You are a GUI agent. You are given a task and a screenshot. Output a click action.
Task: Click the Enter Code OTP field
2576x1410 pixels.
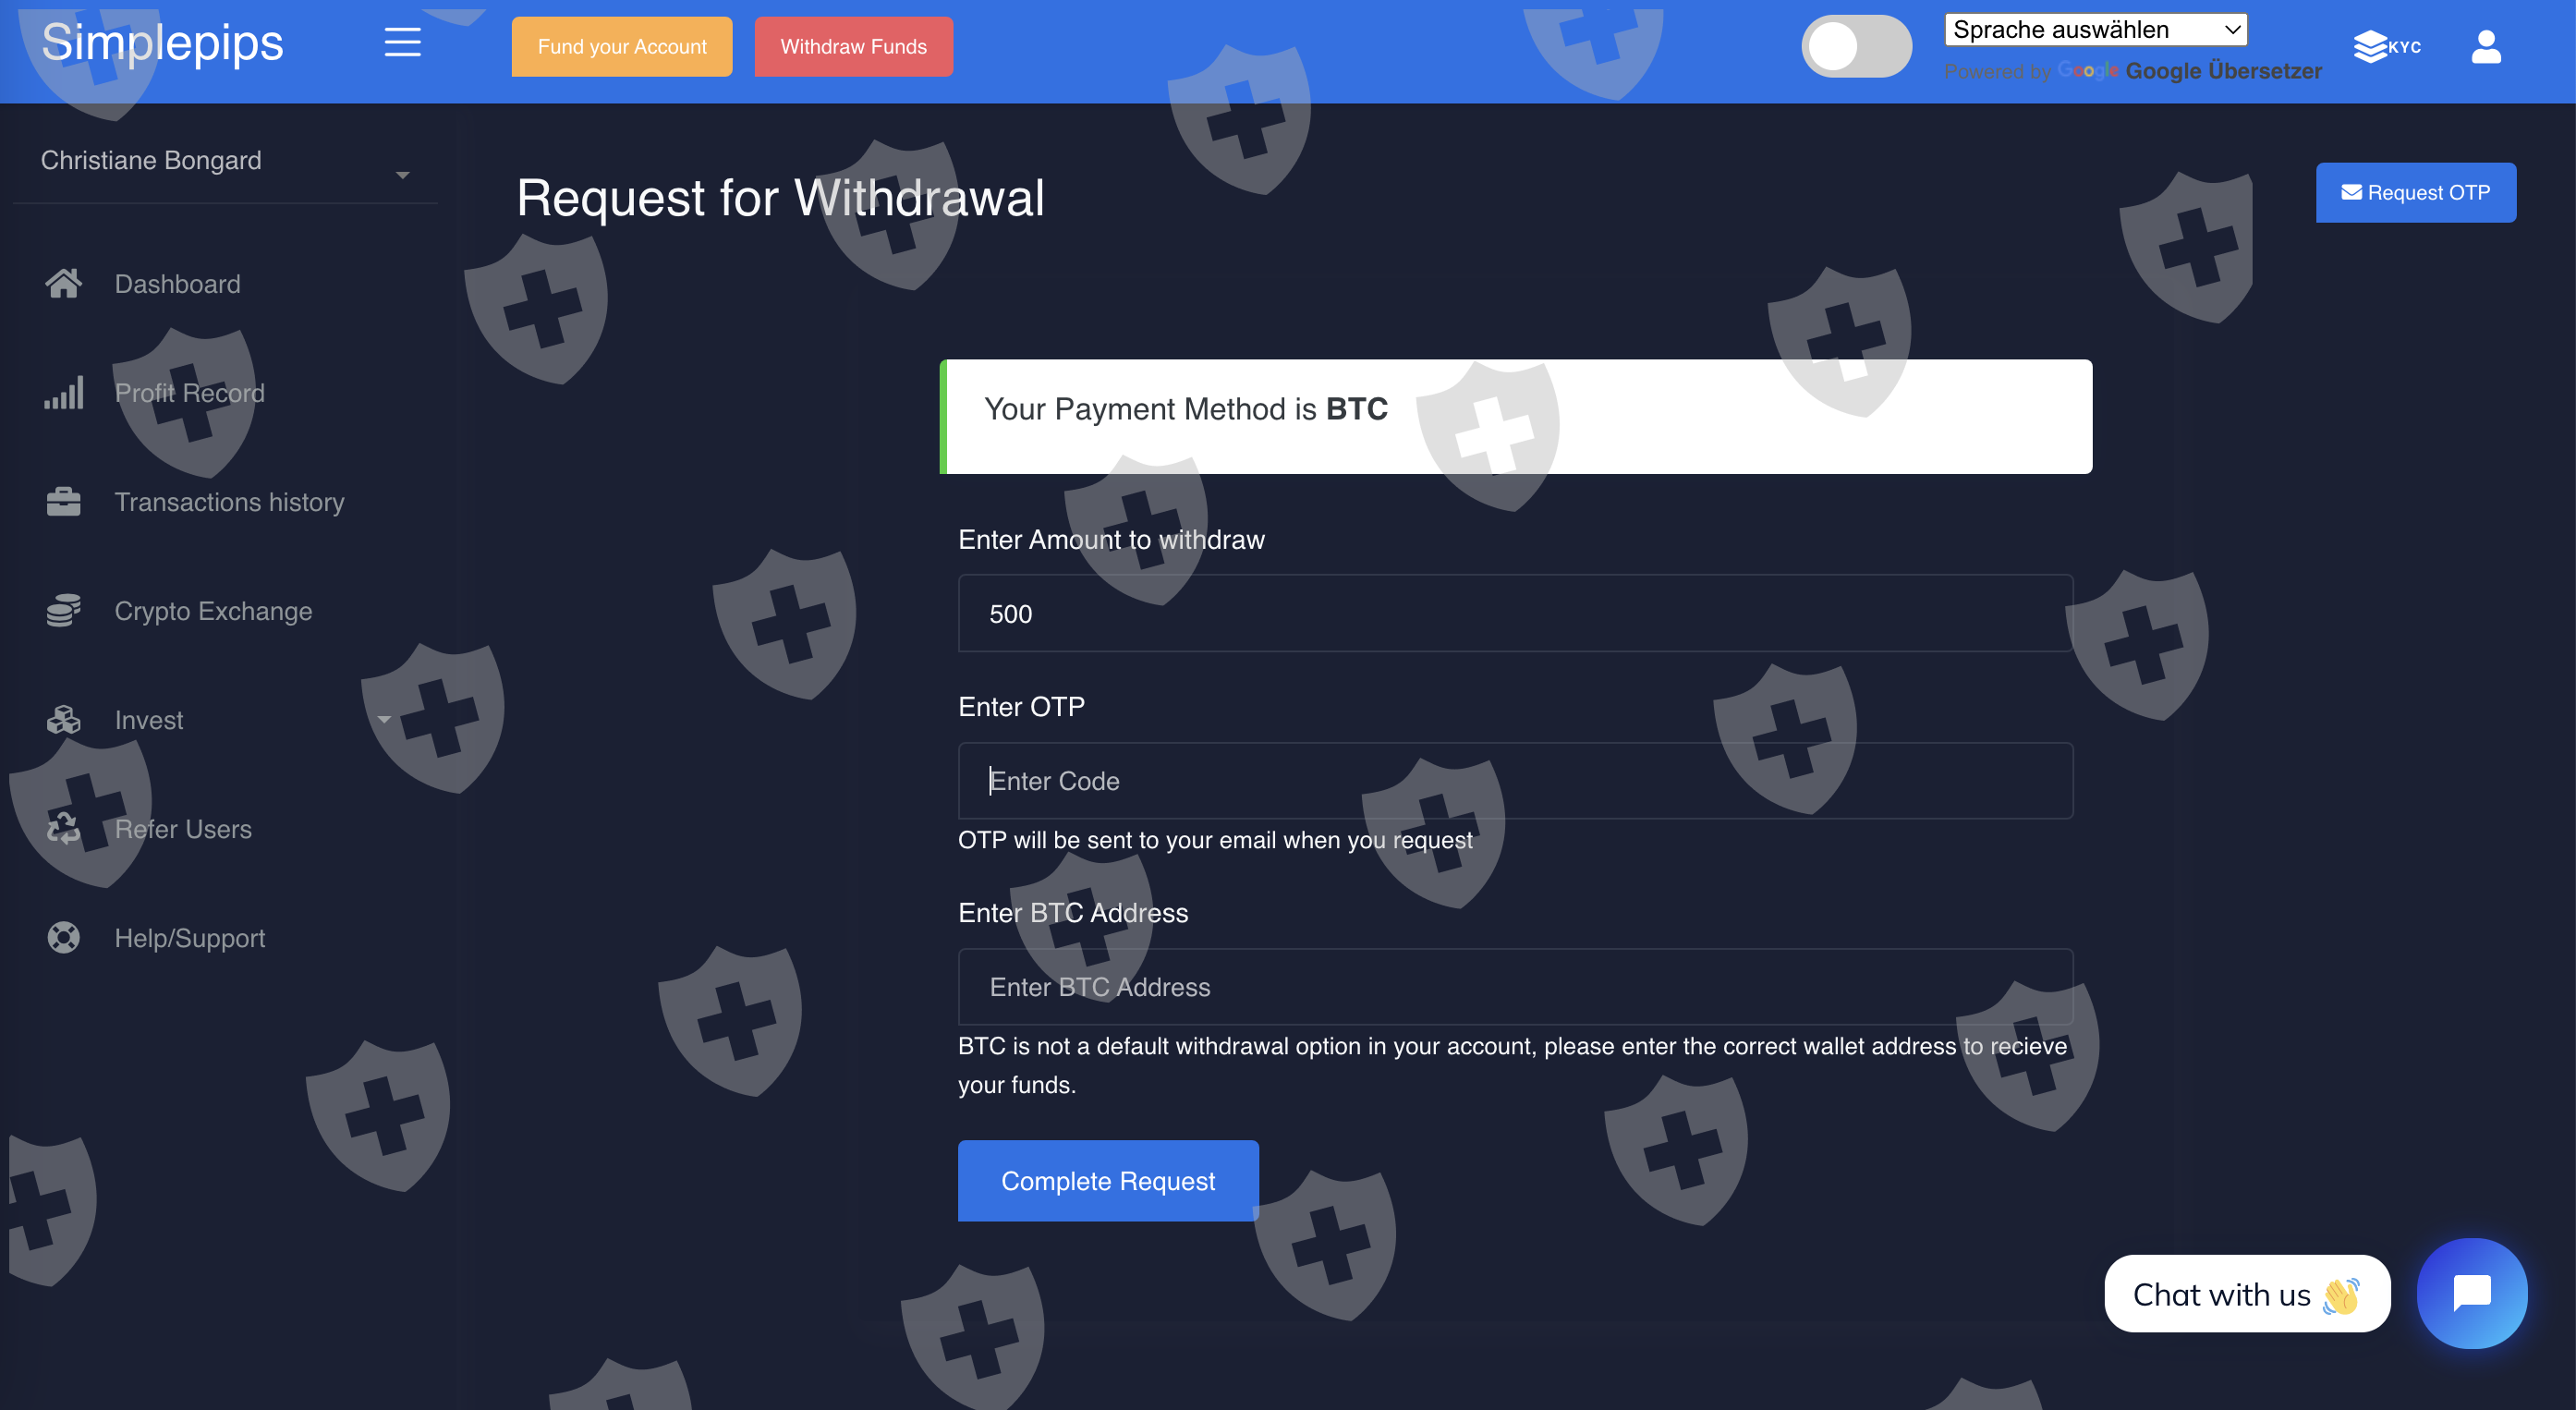(1515, 781)
